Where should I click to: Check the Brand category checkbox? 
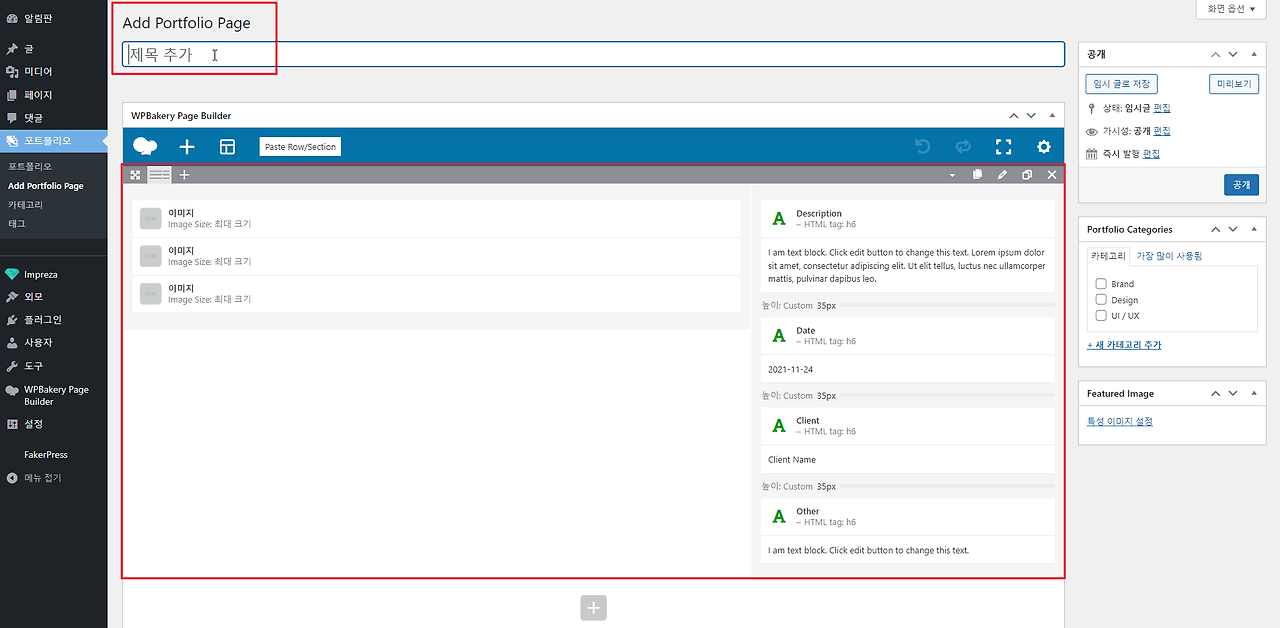1101,284
